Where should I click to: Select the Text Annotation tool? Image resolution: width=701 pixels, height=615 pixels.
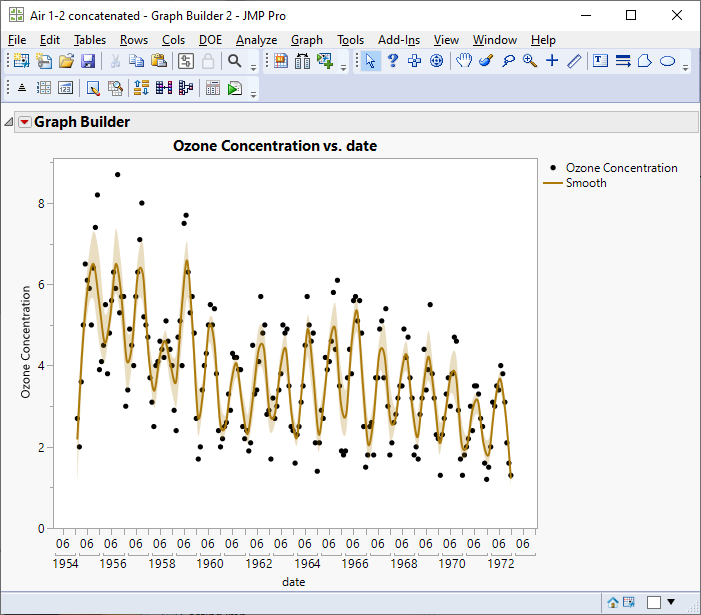click(600, 61)
